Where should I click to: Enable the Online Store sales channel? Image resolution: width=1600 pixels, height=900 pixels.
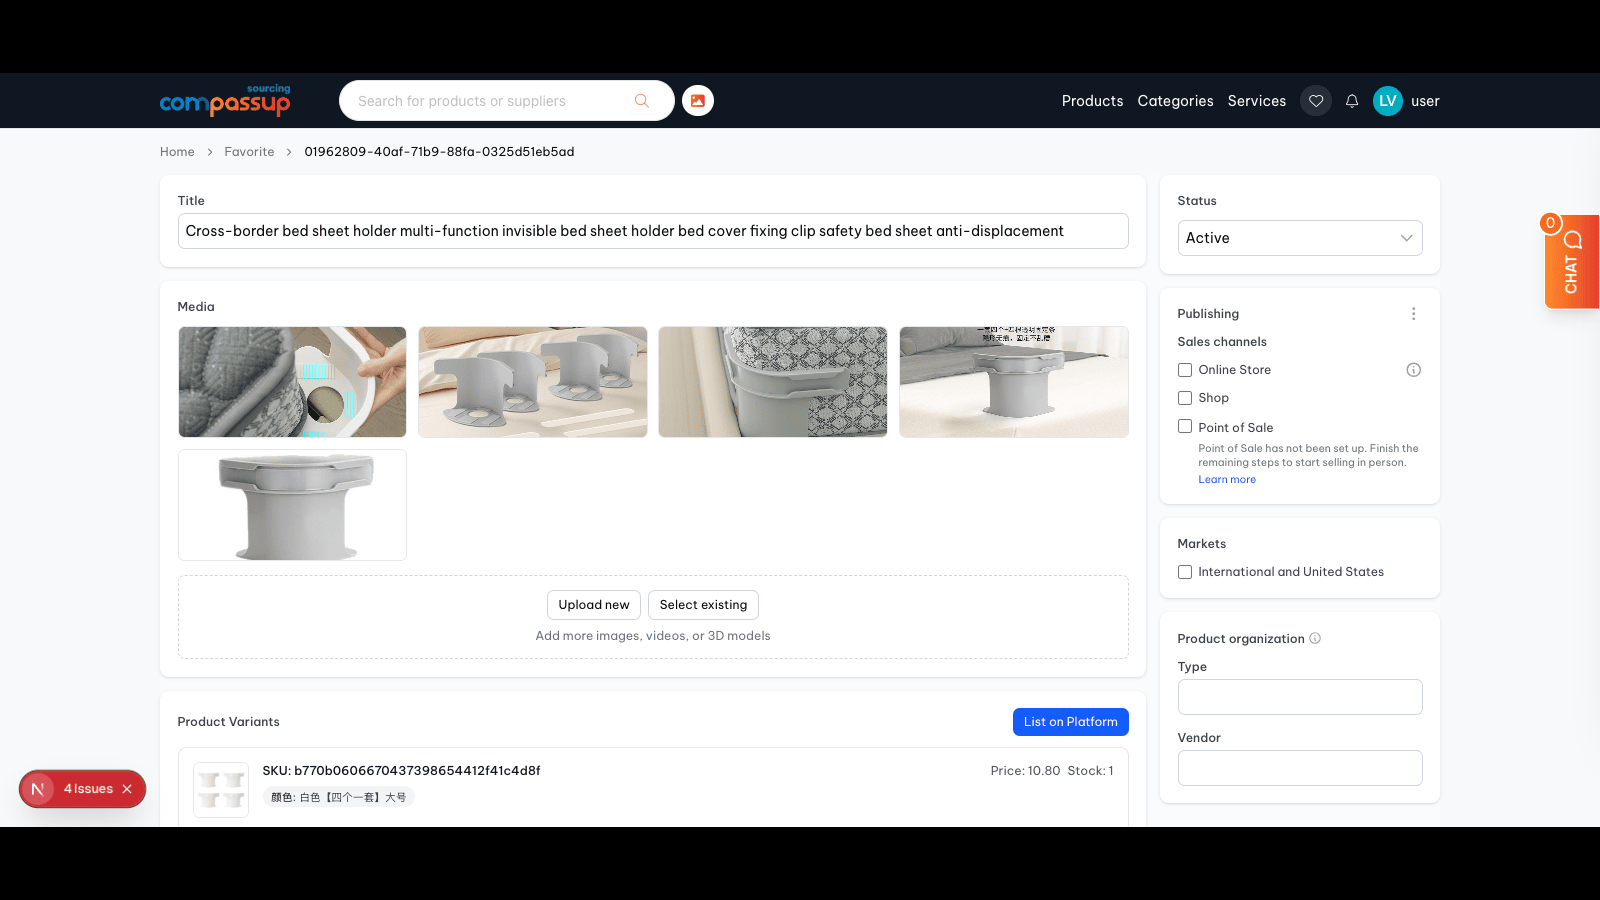(x=1184, y=369)
